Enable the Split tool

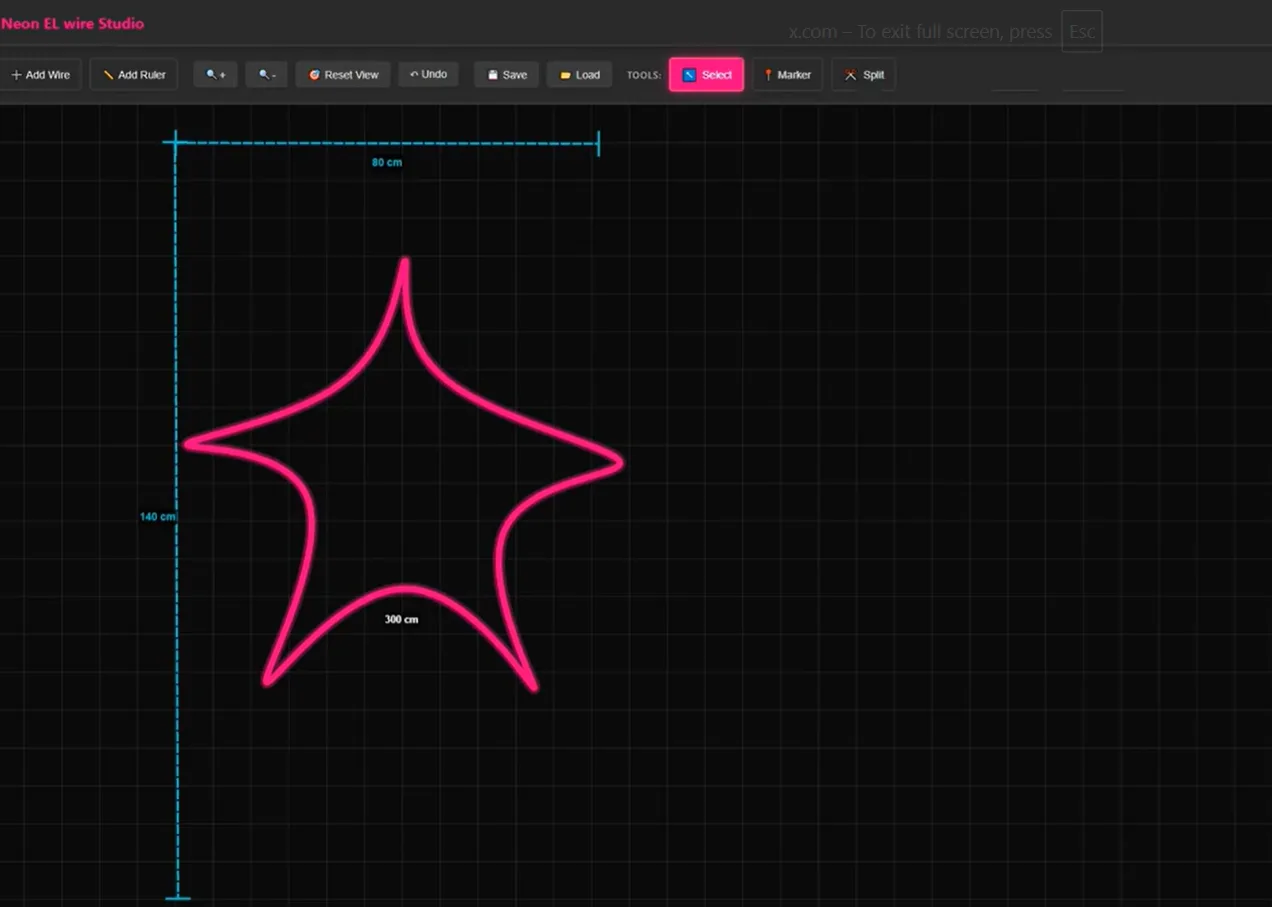[864, 75]
